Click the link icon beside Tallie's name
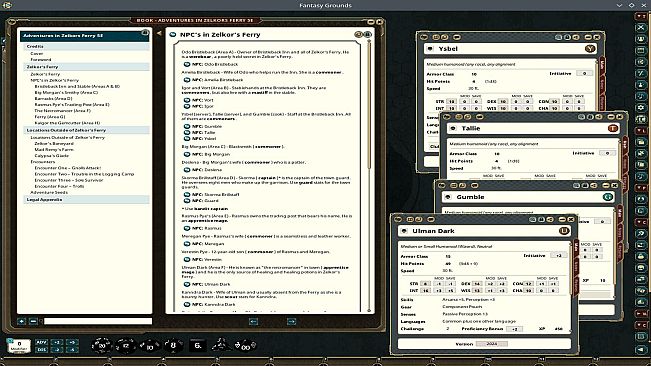The width and height of the screenshot is (651, 366). tap(453, 129)
